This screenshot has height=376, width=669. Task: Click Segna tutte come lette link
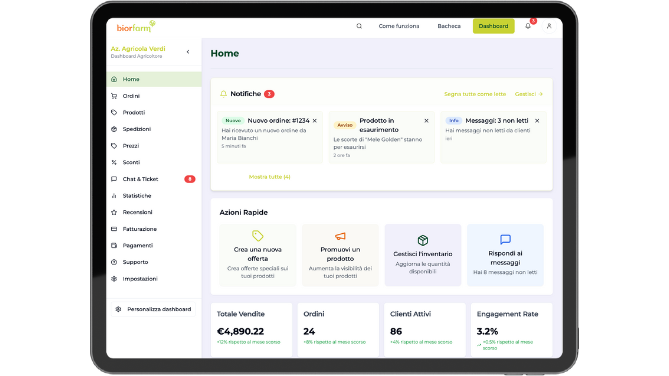pos(475,94)
